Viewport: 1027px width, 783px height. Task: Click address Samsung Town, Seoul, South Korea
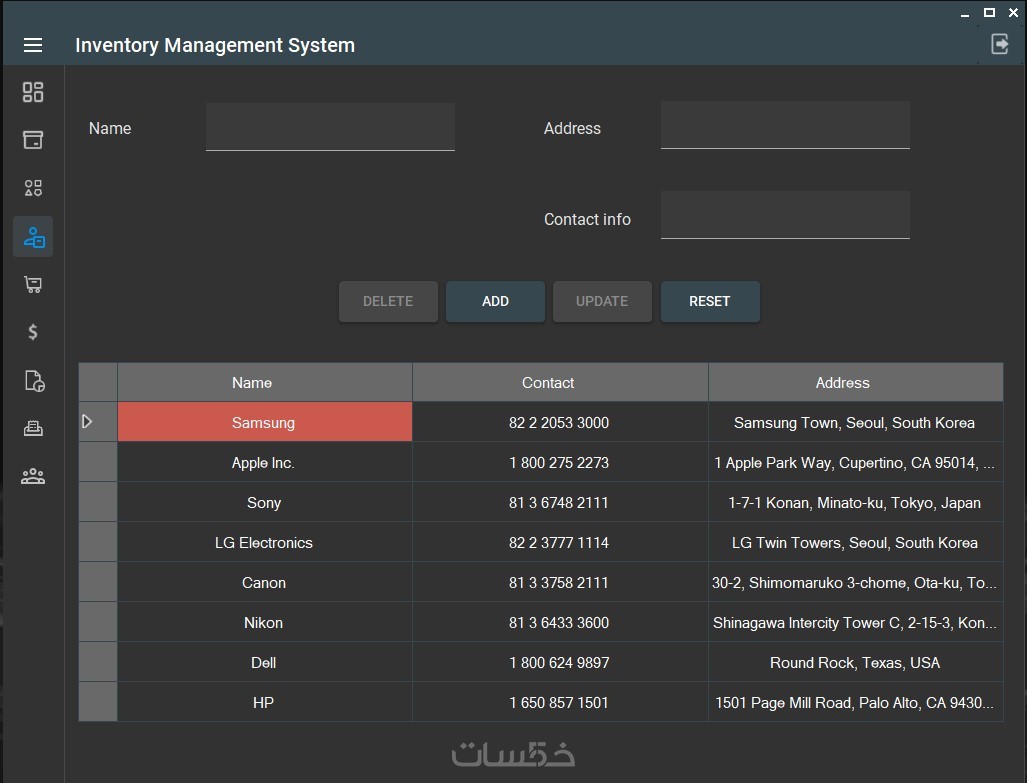coord(856,422)
